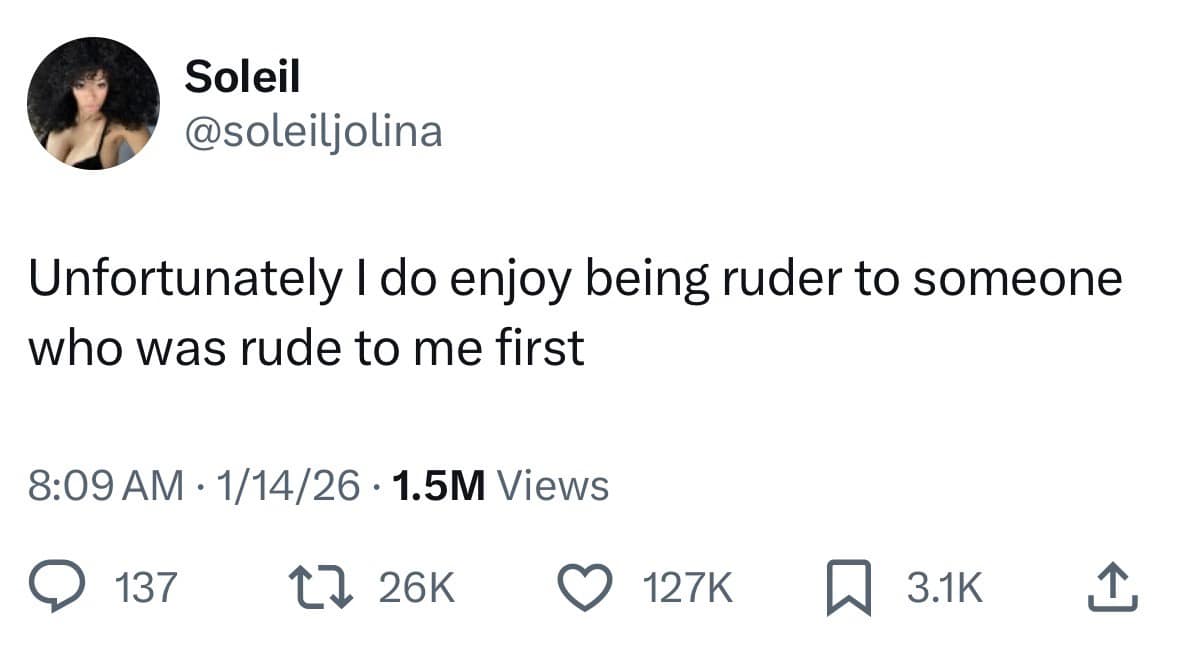1179x657 pixels.
Task: Open the 3.1K bookmarks count
Action: pyautogui.click(x=944, y=585)
